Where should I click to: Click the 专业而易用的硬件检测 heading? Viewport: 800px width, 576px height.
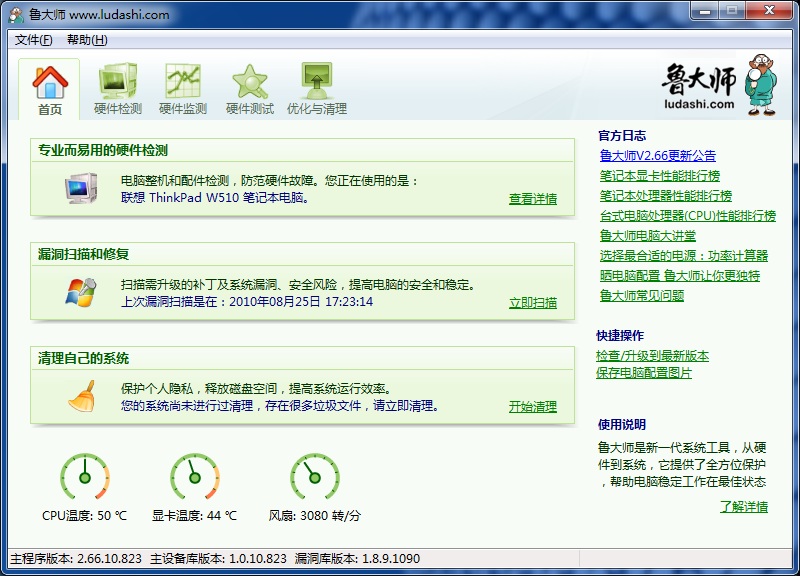(103, 151)
